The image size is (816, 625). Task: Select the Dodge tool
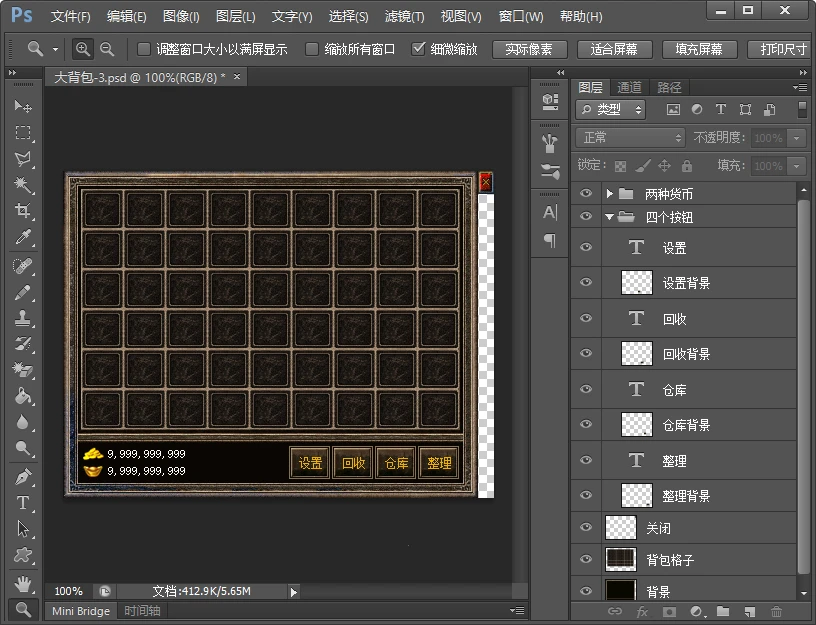click(x=23, y=448)
